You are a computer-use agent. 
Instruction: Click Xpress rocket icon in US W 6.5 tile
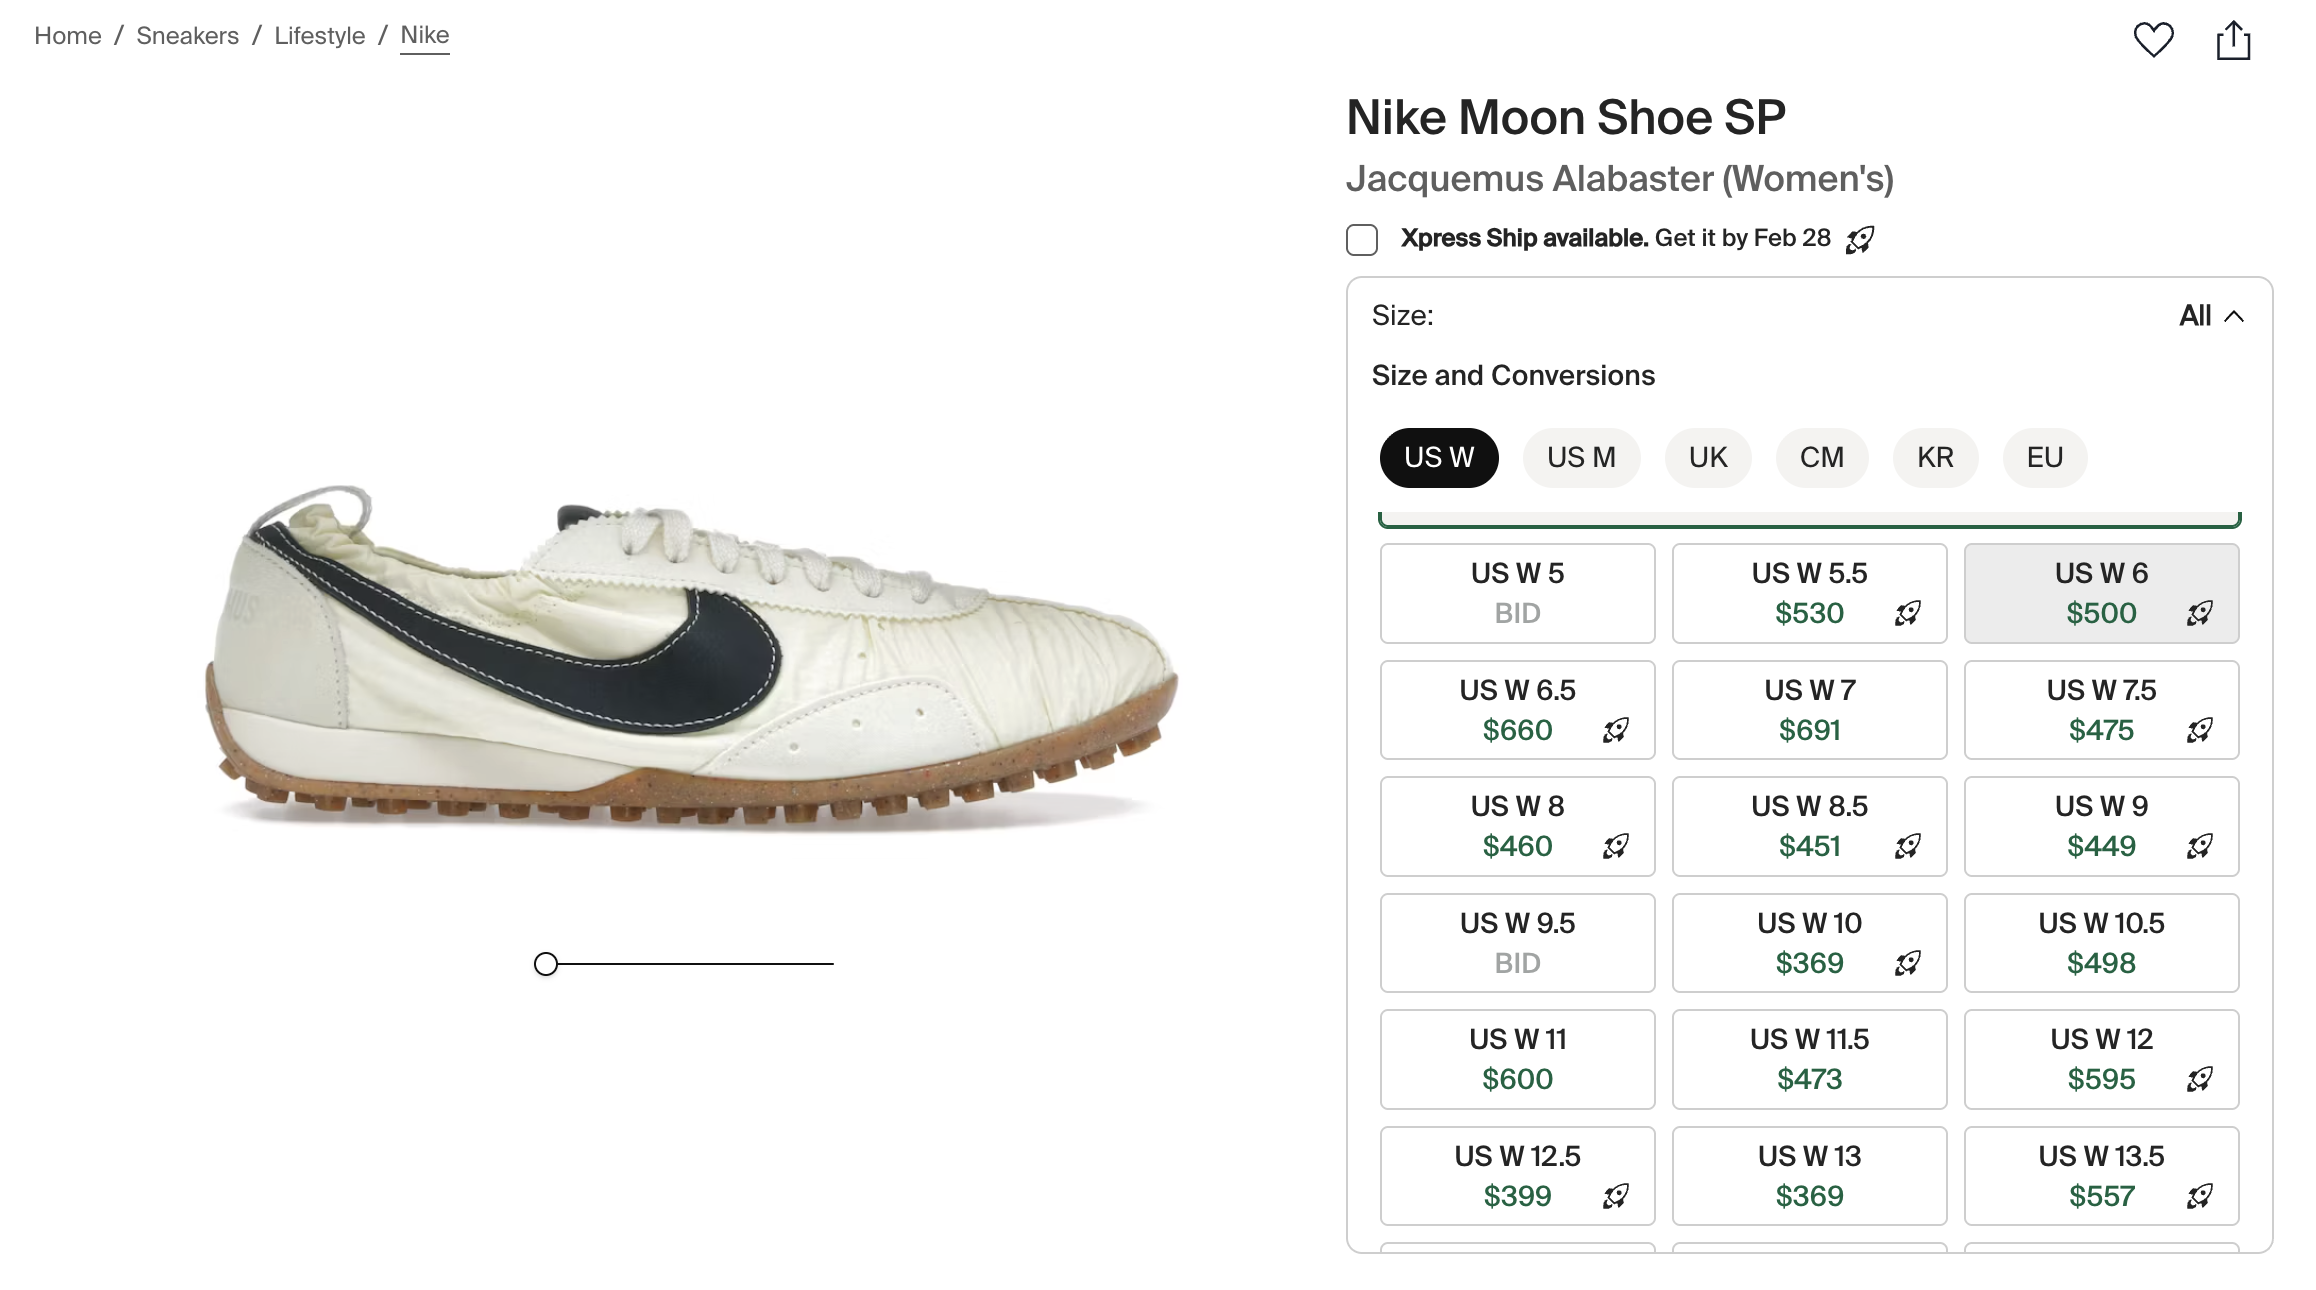point(1616,730)
